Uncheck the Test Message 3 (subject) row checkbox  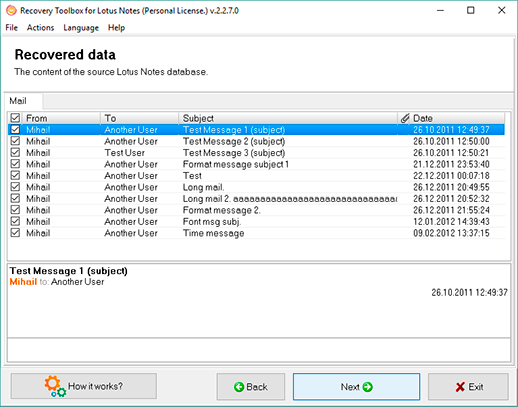pos(15,152)
